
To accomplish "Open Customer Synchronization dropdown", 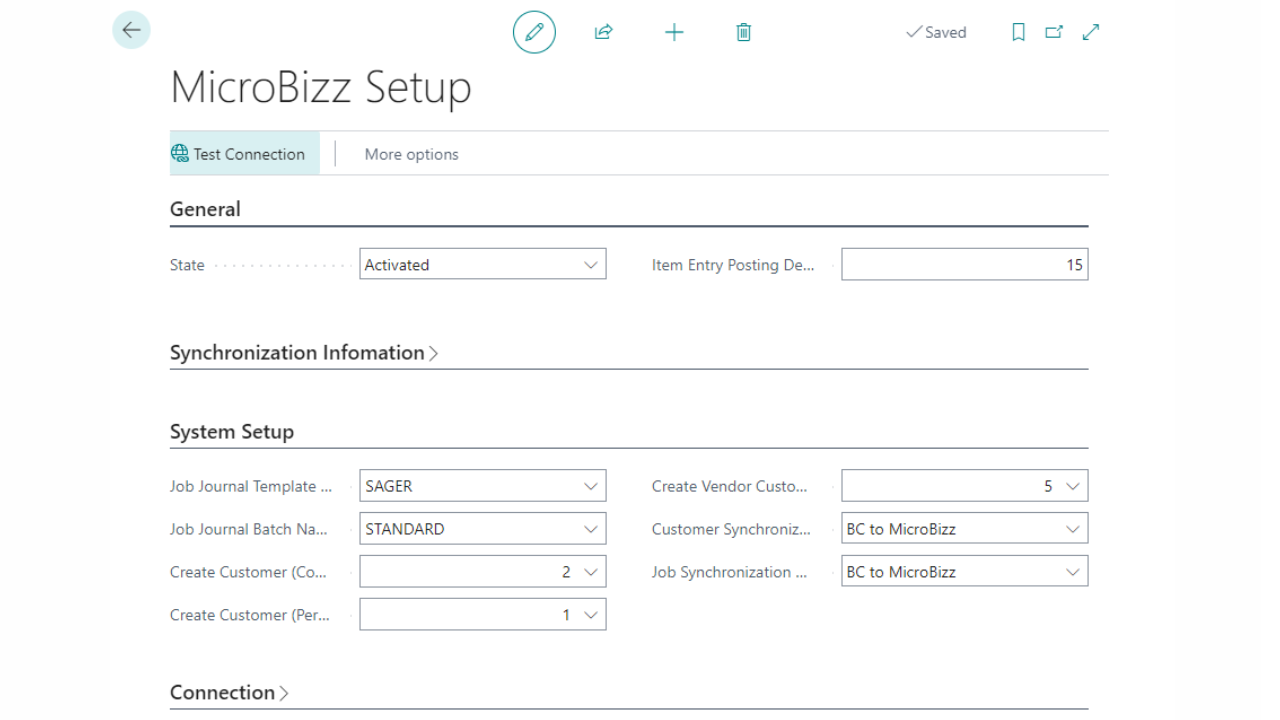I will point(964,529).
